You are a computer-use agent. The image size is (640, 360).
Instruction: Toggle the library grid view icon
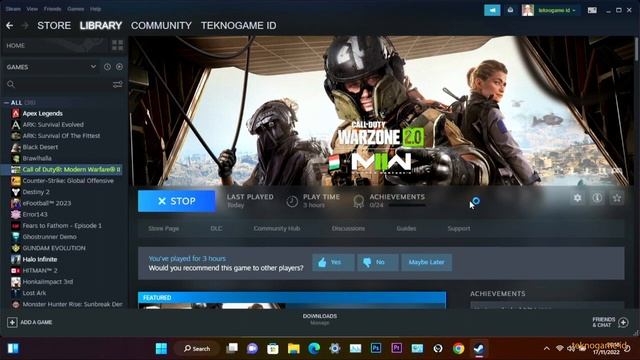[118, 45]
